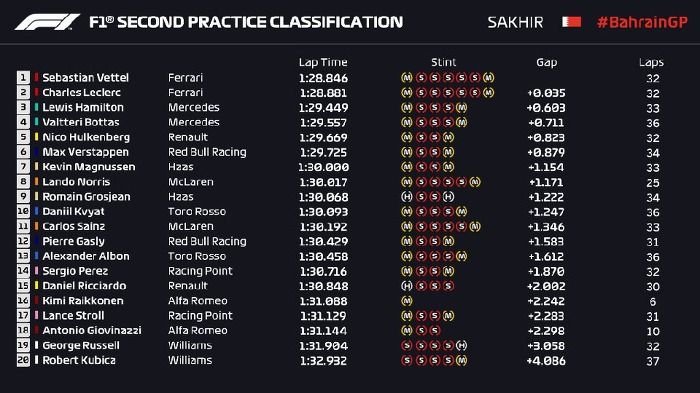The image size is (700, 393).
Task: Click Raikkonen's single medium tyre icon
Action: click(407, 301)
